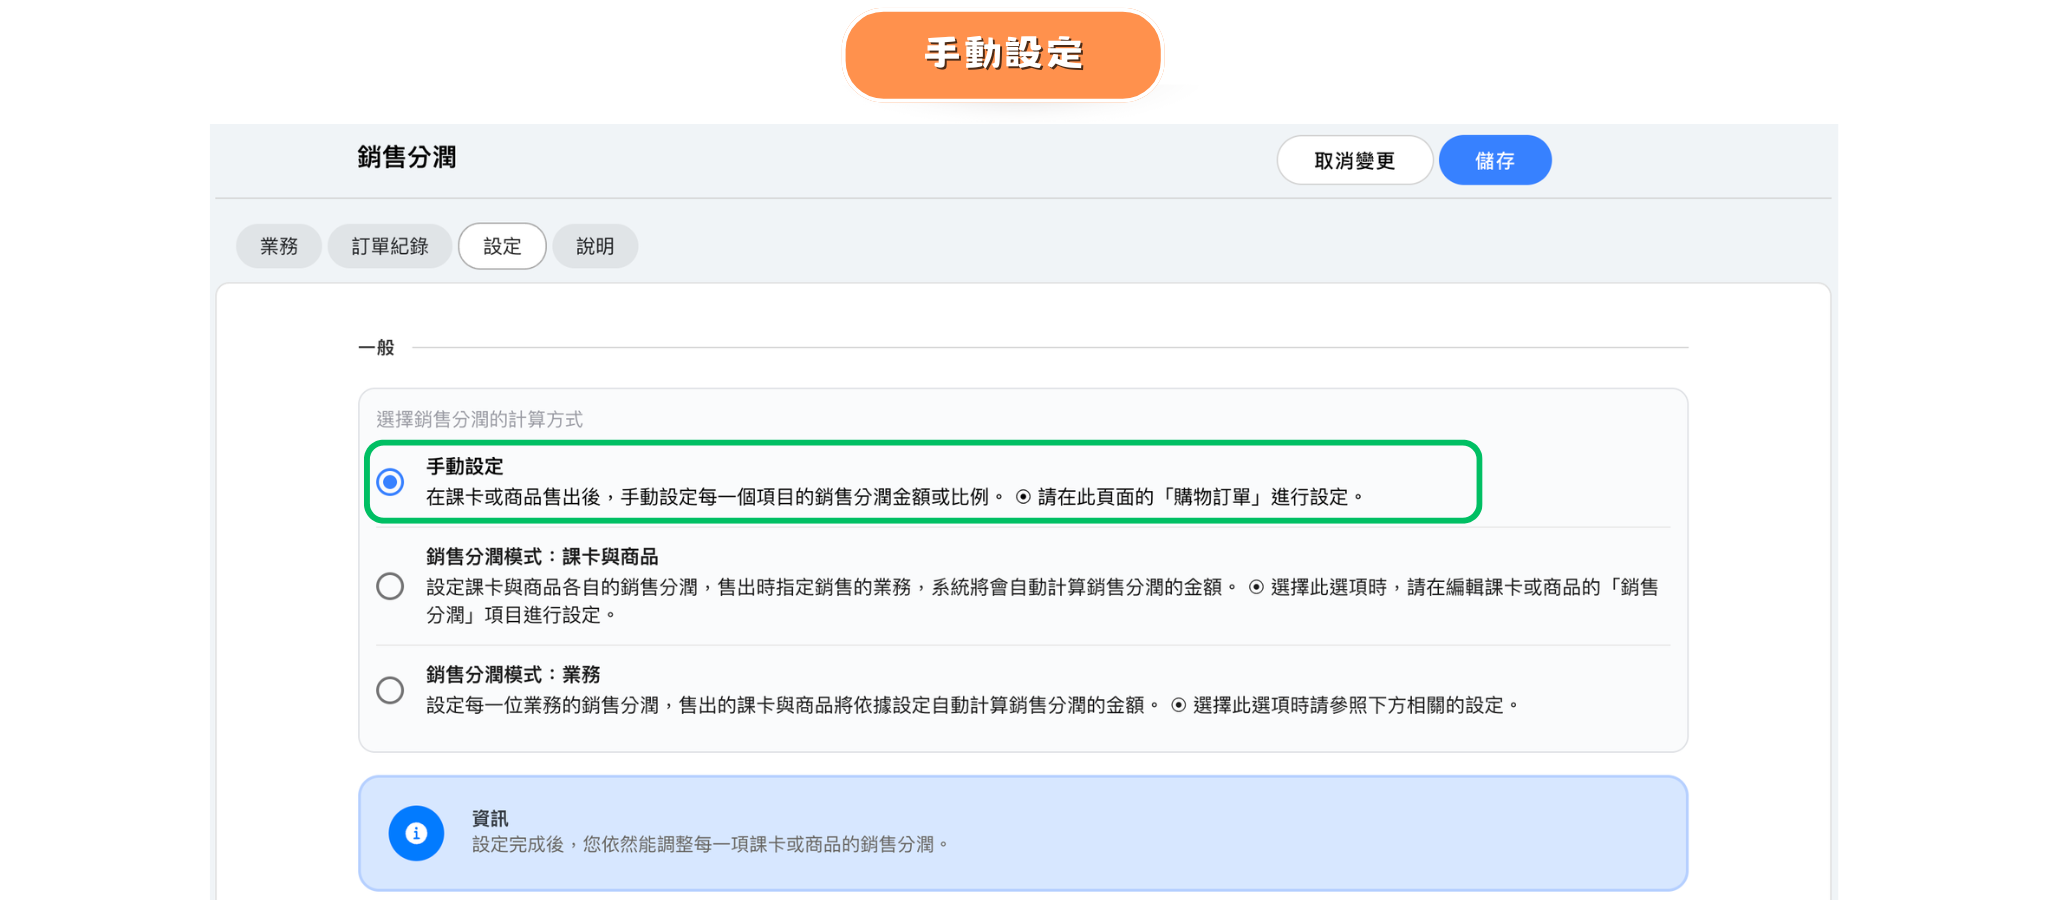
Task: Click the 資訊 heading in info box
Action: (x=490, y=818)
